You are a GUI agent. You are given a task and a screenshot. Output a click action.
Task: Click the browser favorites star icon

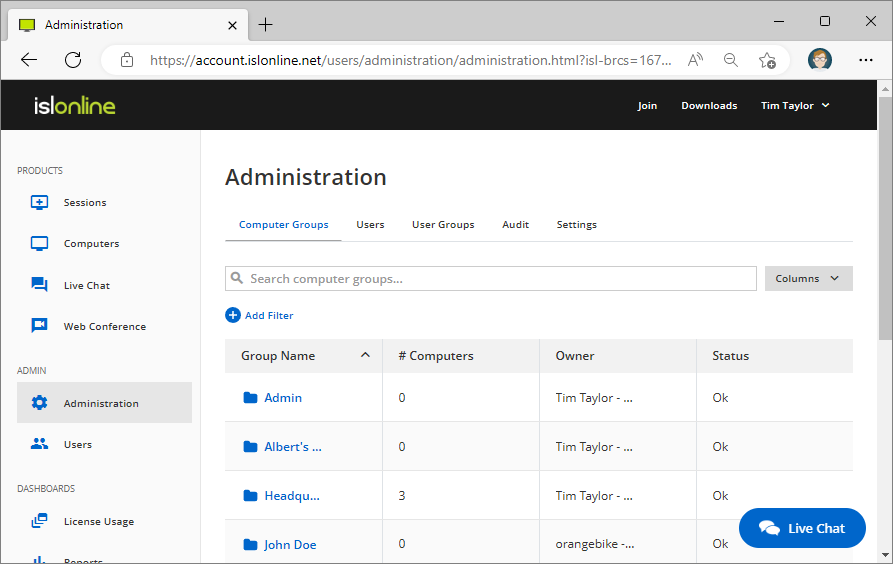[x=767, y=60]
